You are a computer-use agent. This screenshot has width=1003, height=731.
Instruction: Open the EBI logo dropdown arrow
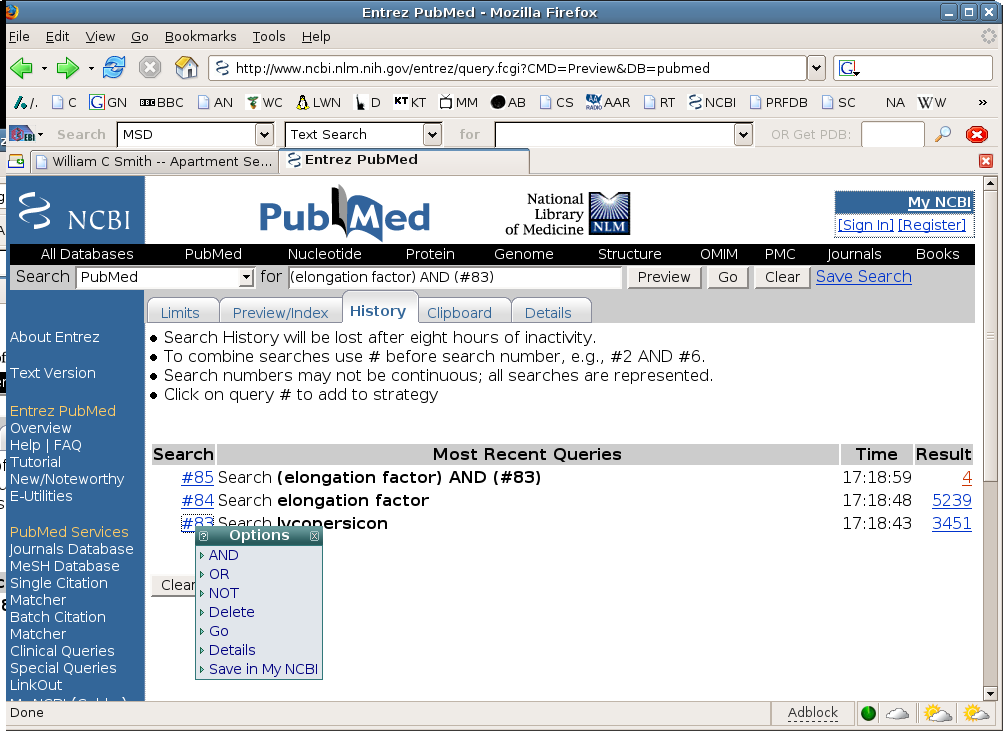click(40, 134)
